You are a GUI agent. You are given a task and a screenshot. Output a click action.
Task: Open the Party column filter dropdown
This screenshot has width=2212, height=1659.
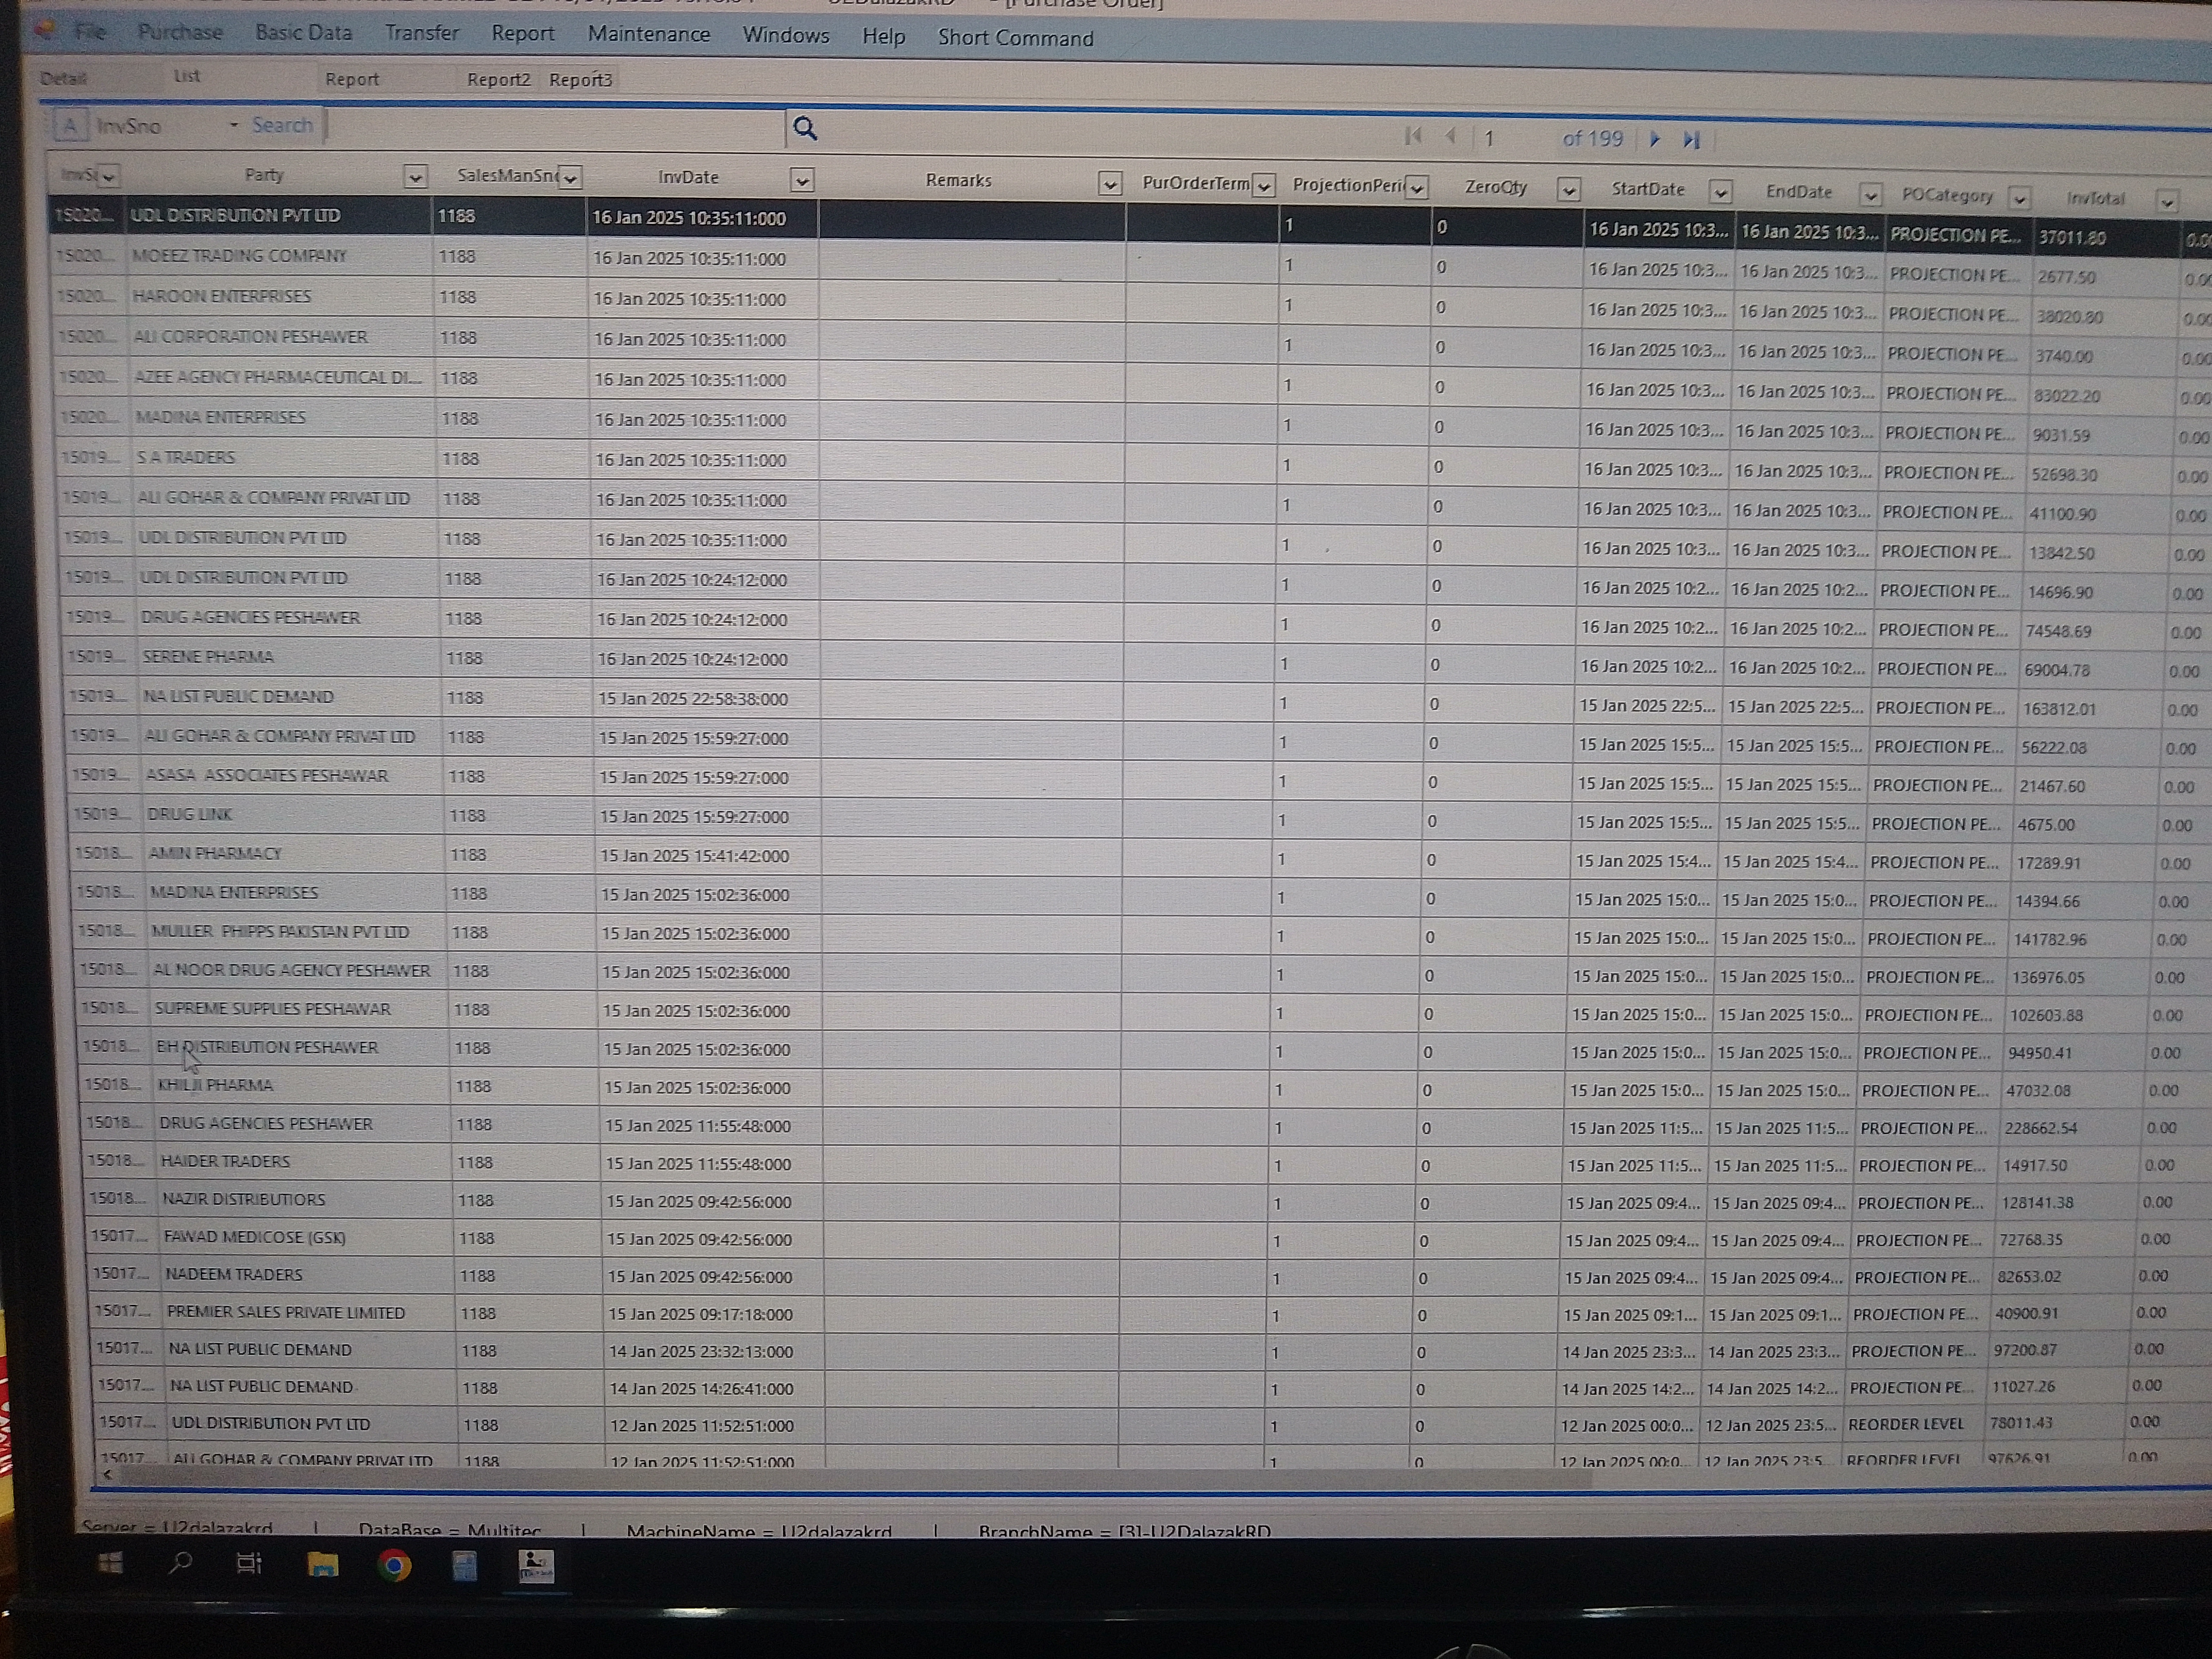click(415, 178)
